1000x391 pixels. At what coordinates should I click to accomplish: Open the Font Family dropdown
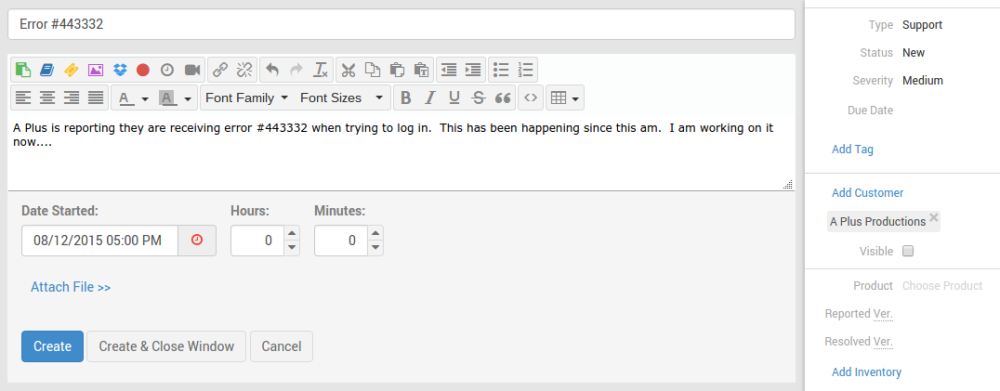coord(247,98)
